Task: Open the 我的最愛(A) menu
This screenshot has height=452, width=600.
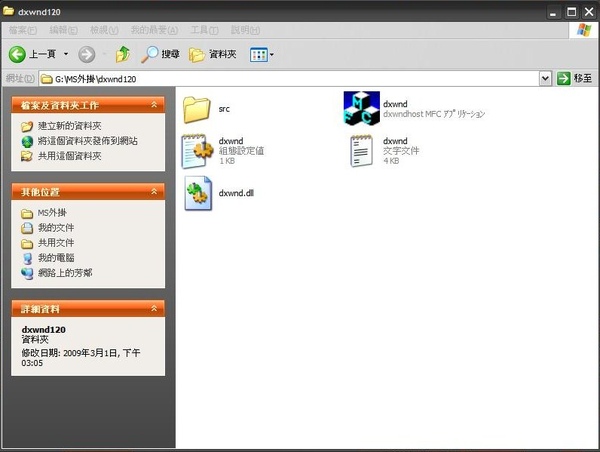Action: [154, 30]
